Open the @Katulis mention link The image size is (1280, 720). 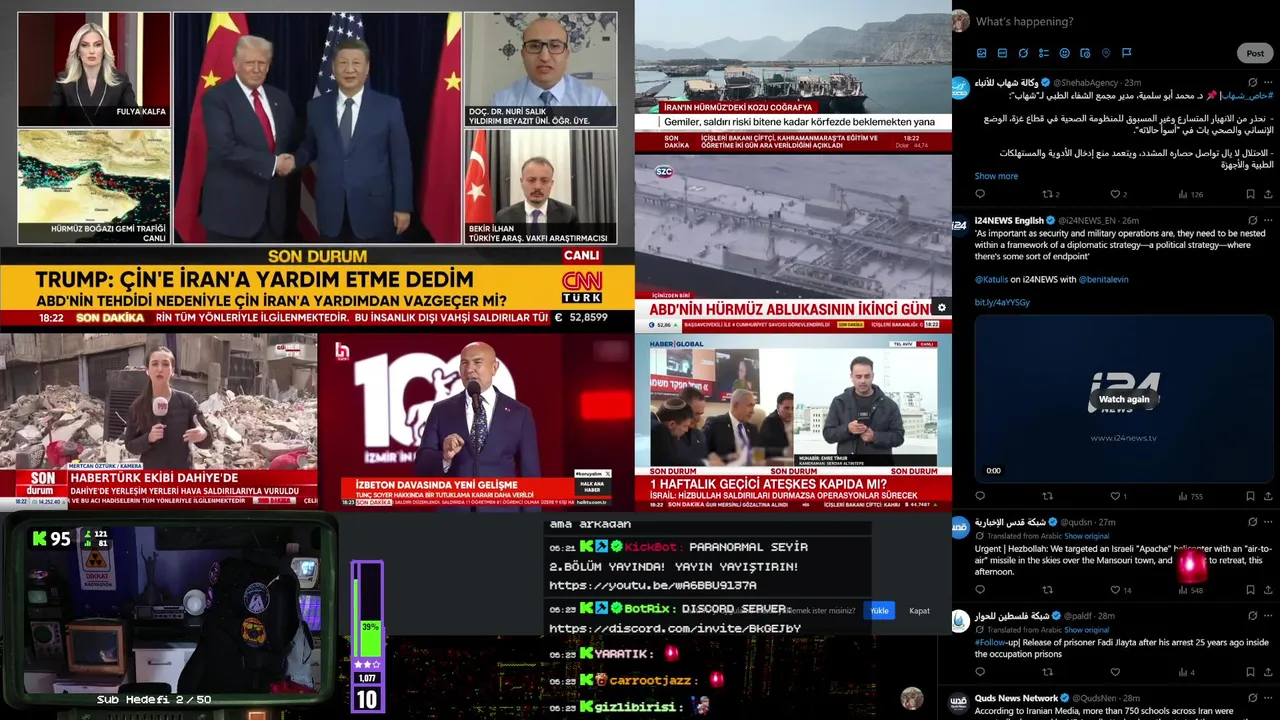pyautogui.click(x=991, y=280)
